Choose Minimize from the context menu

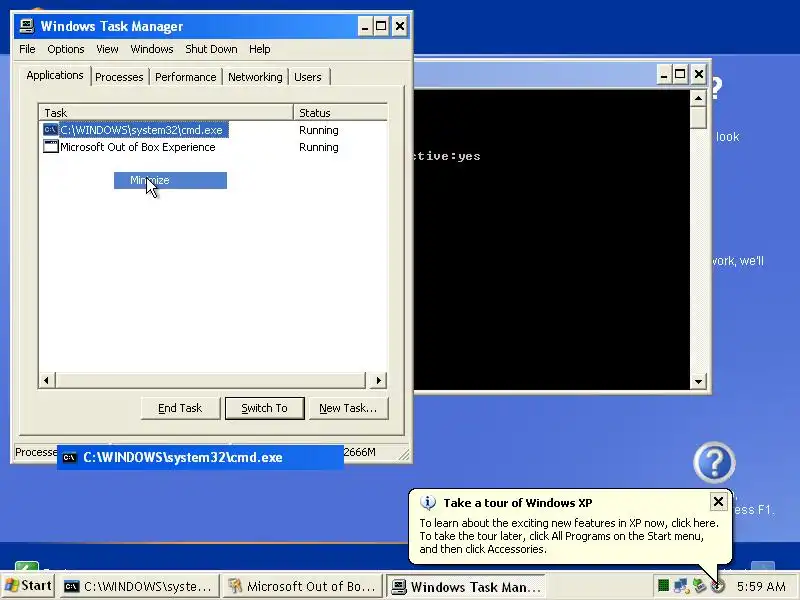pyautogui.click(x=170, y=180)
